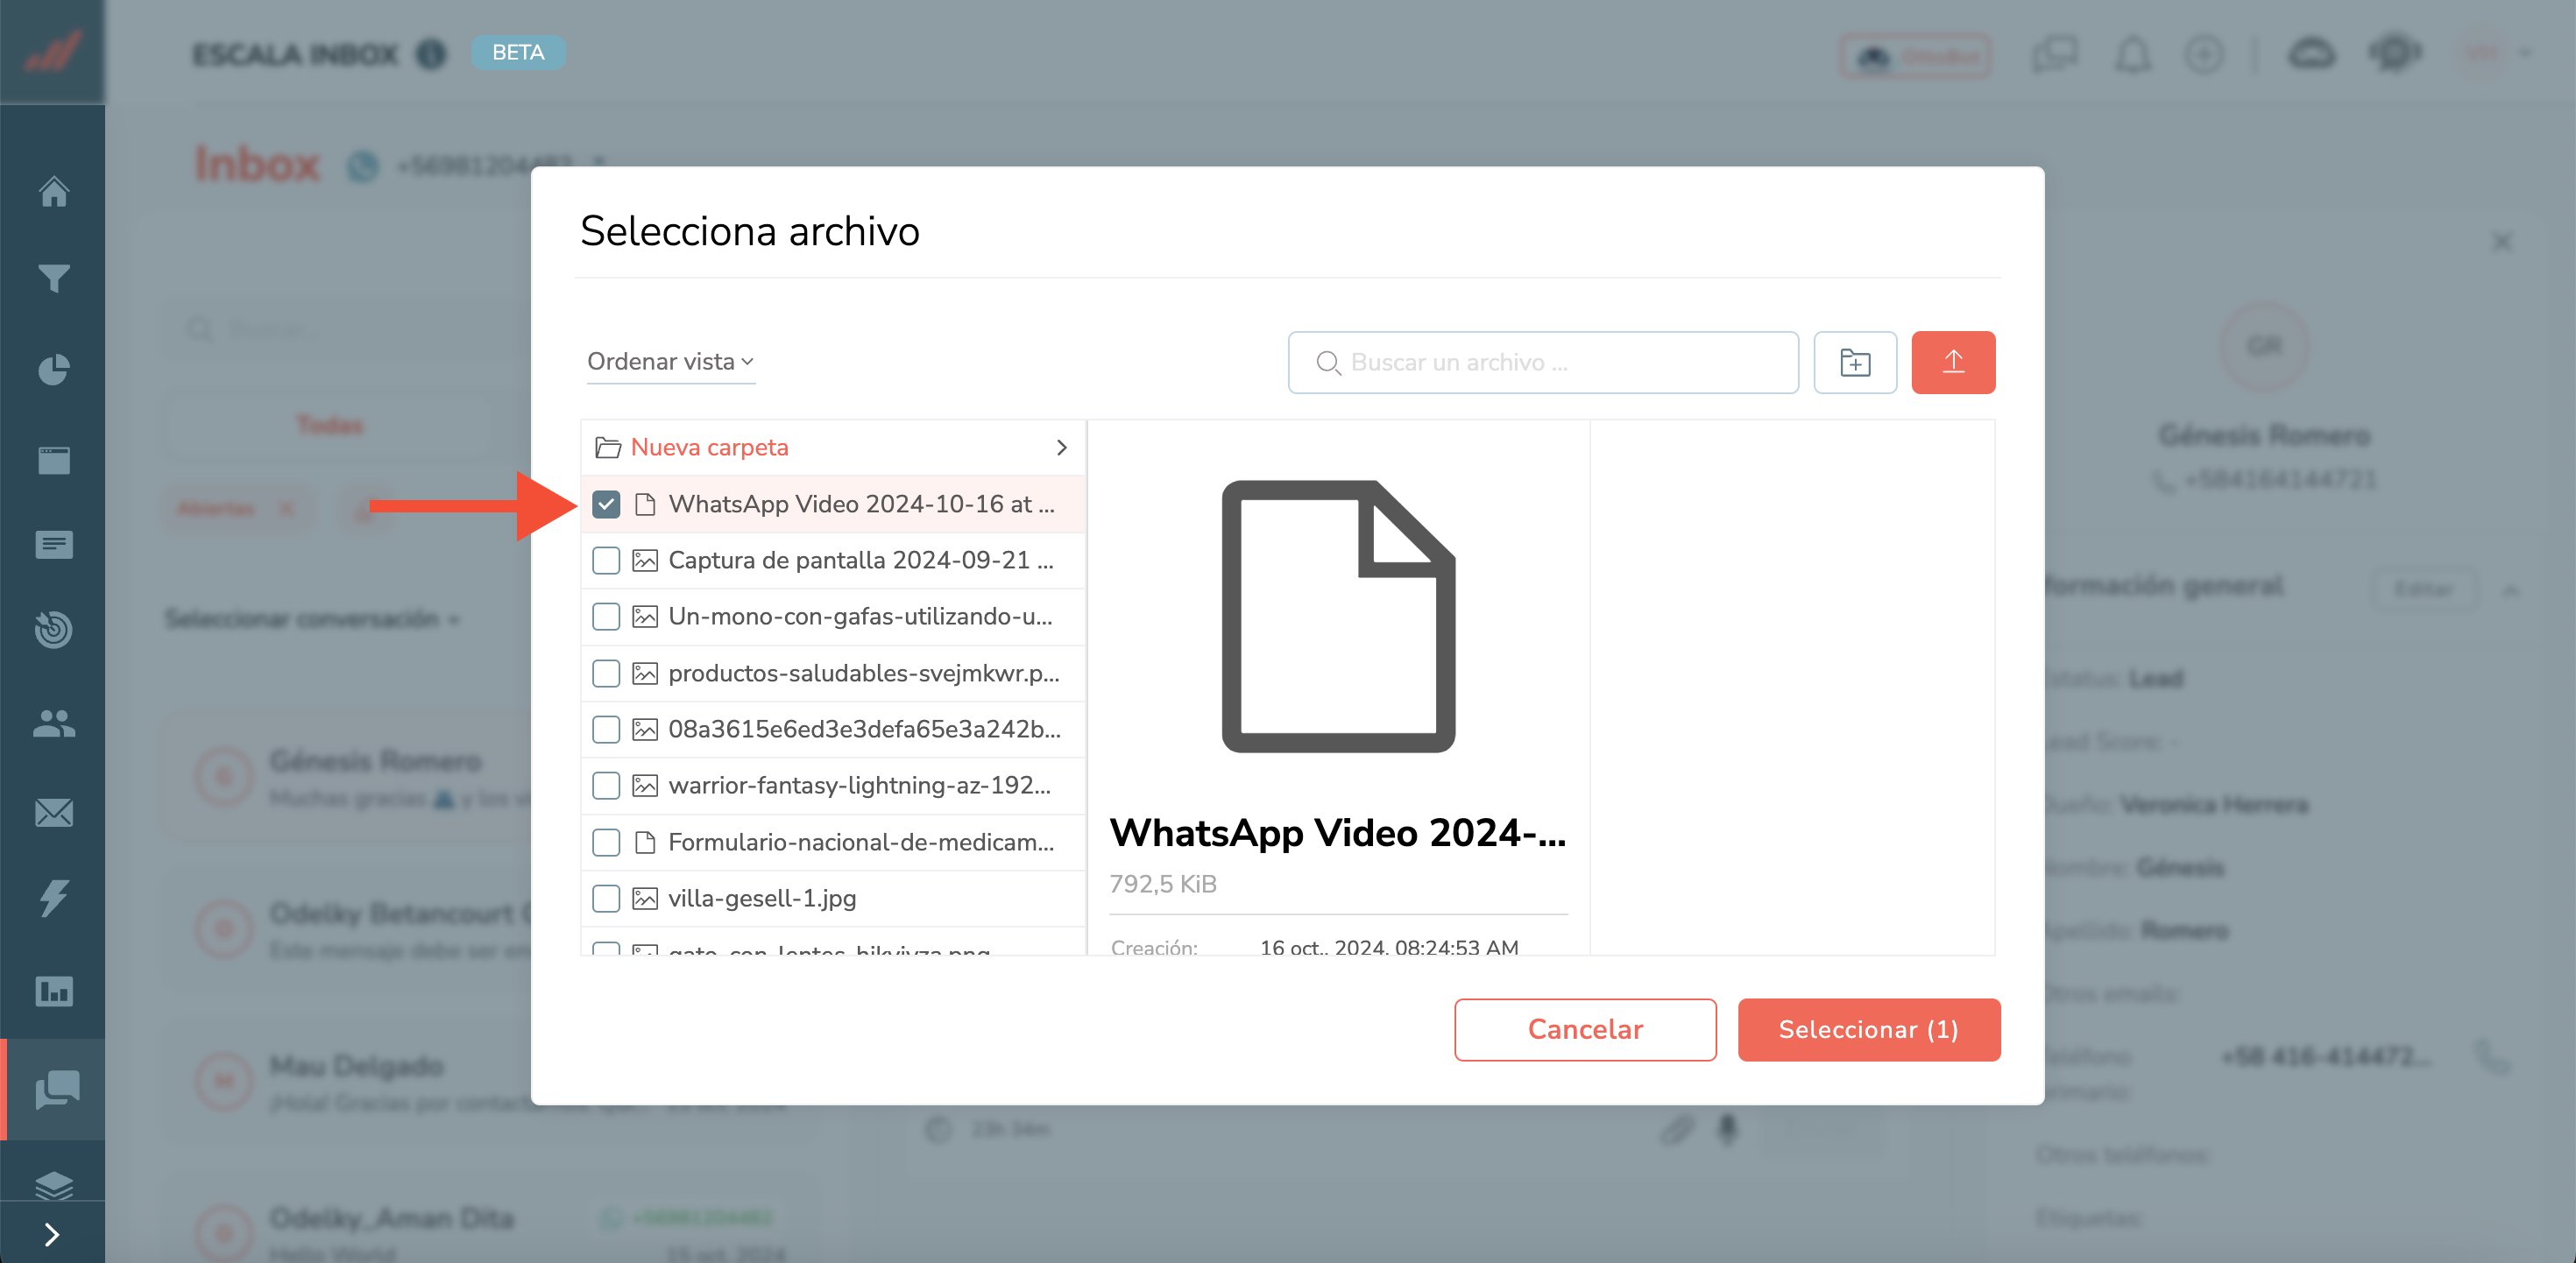Click the notifications bell icon
The image size is (2576, 1263).
2132,54
